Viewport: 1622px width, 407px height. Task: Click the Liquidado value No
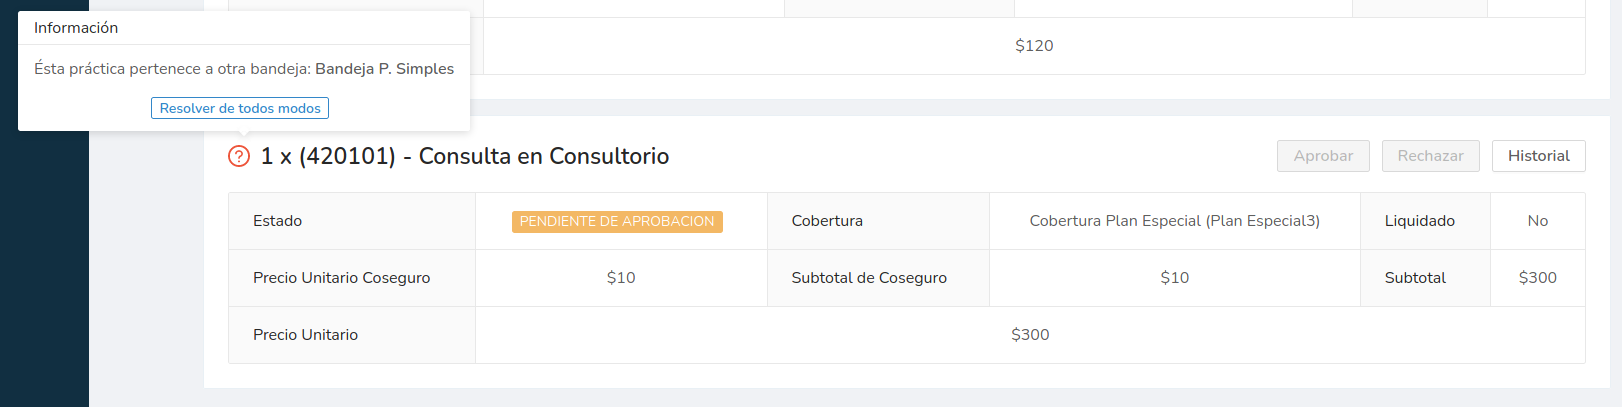pos(1537,221)
